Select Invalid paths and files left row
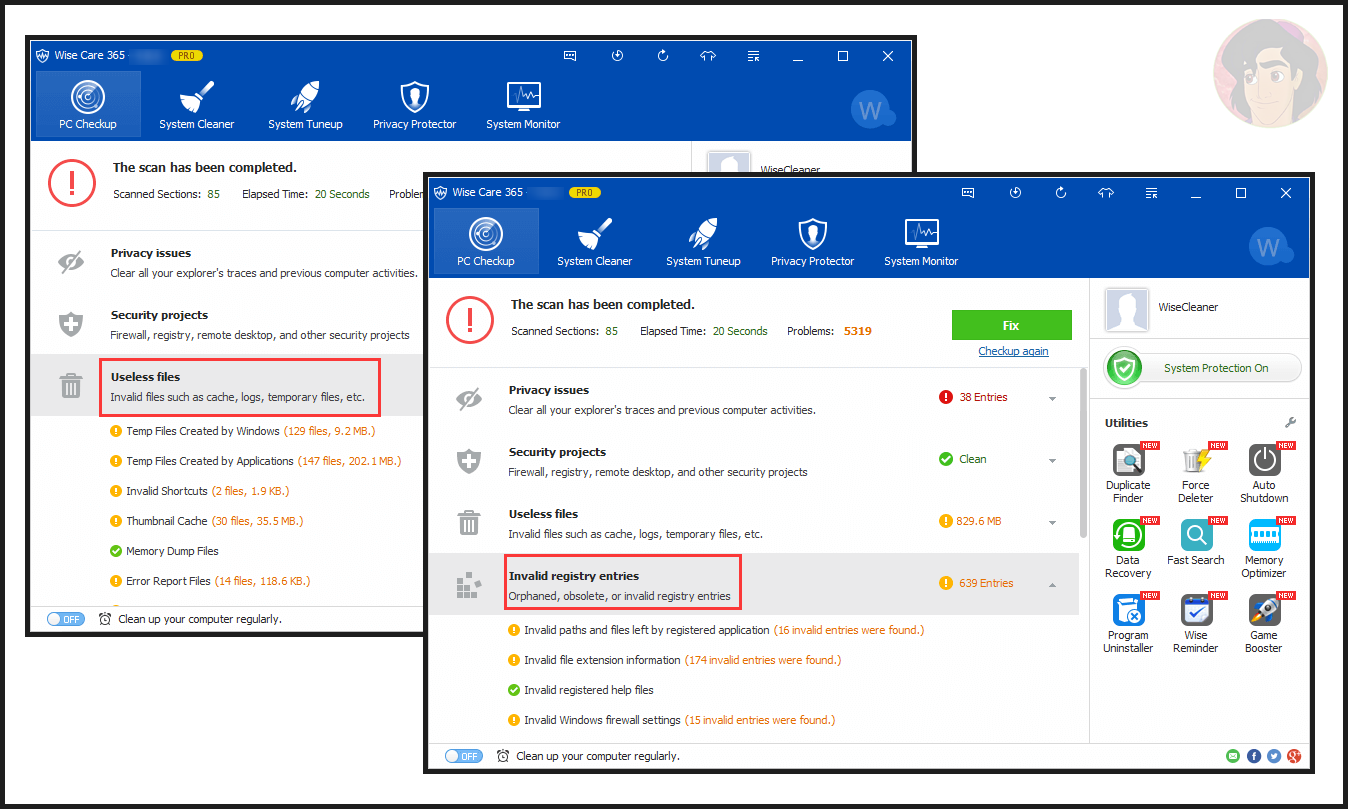Viewport: 1348px width, 809px height. [716, 630]
